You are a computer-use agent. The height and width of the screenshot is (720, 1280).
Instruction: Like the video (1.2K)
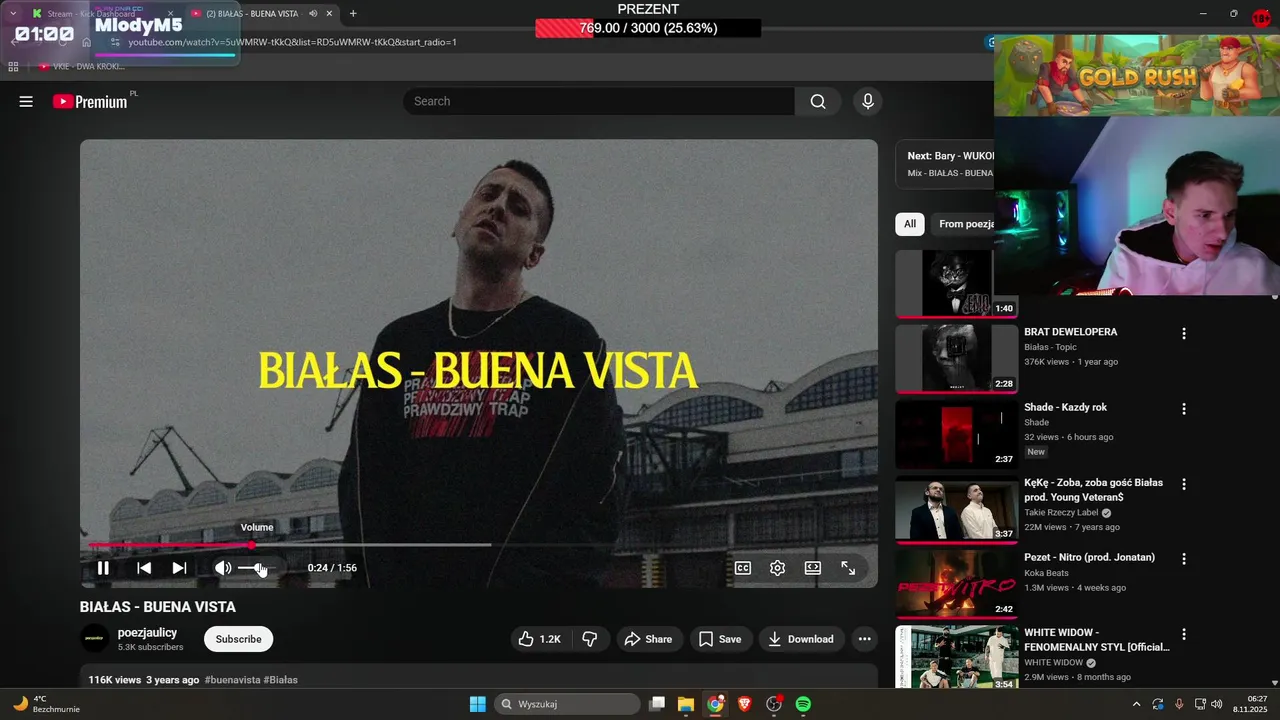tap(540, 639)
